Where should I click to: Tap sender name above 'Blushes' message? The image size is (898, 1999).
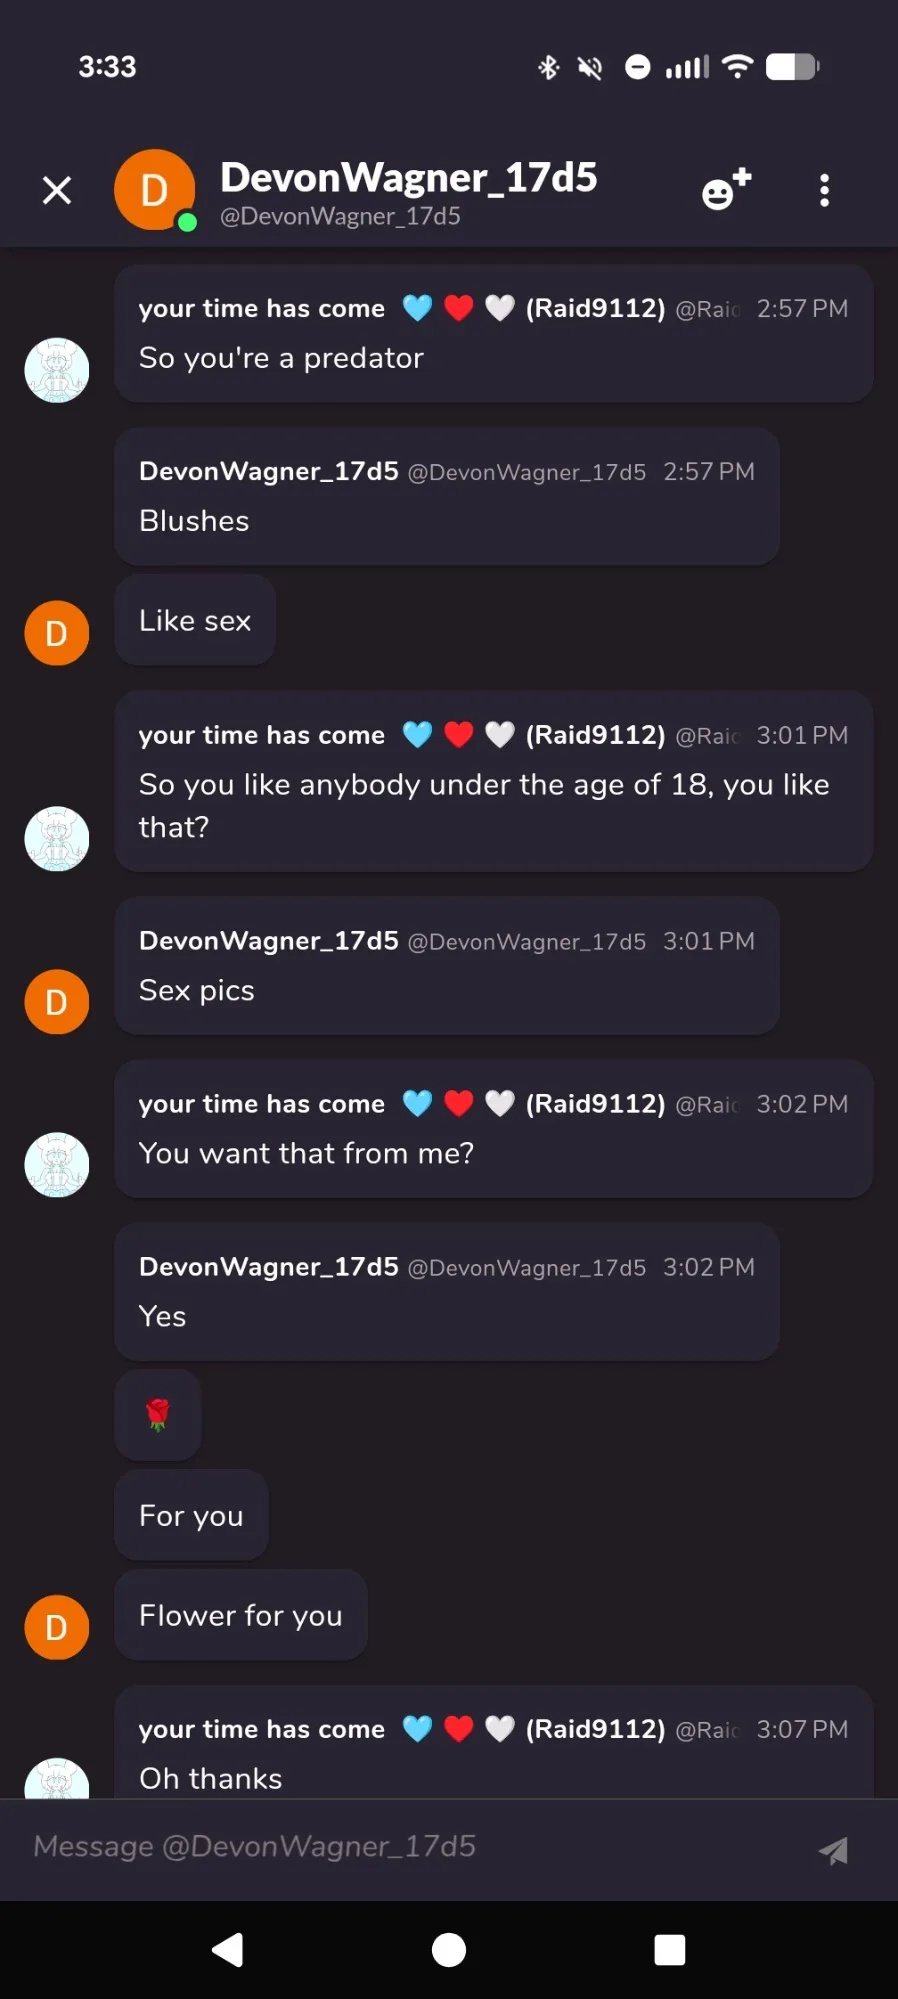pos(269,471)
